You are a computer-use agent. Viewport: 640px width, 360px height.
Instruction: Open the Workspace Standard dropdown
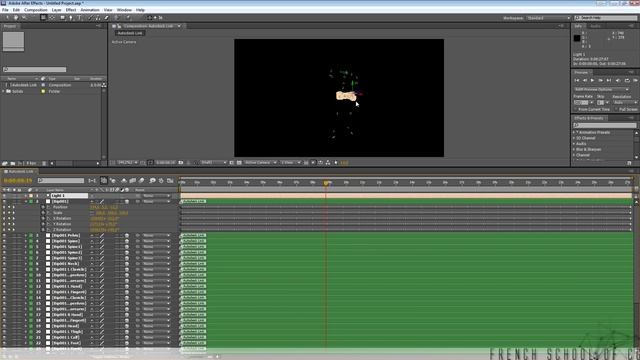tap(548, 18)
